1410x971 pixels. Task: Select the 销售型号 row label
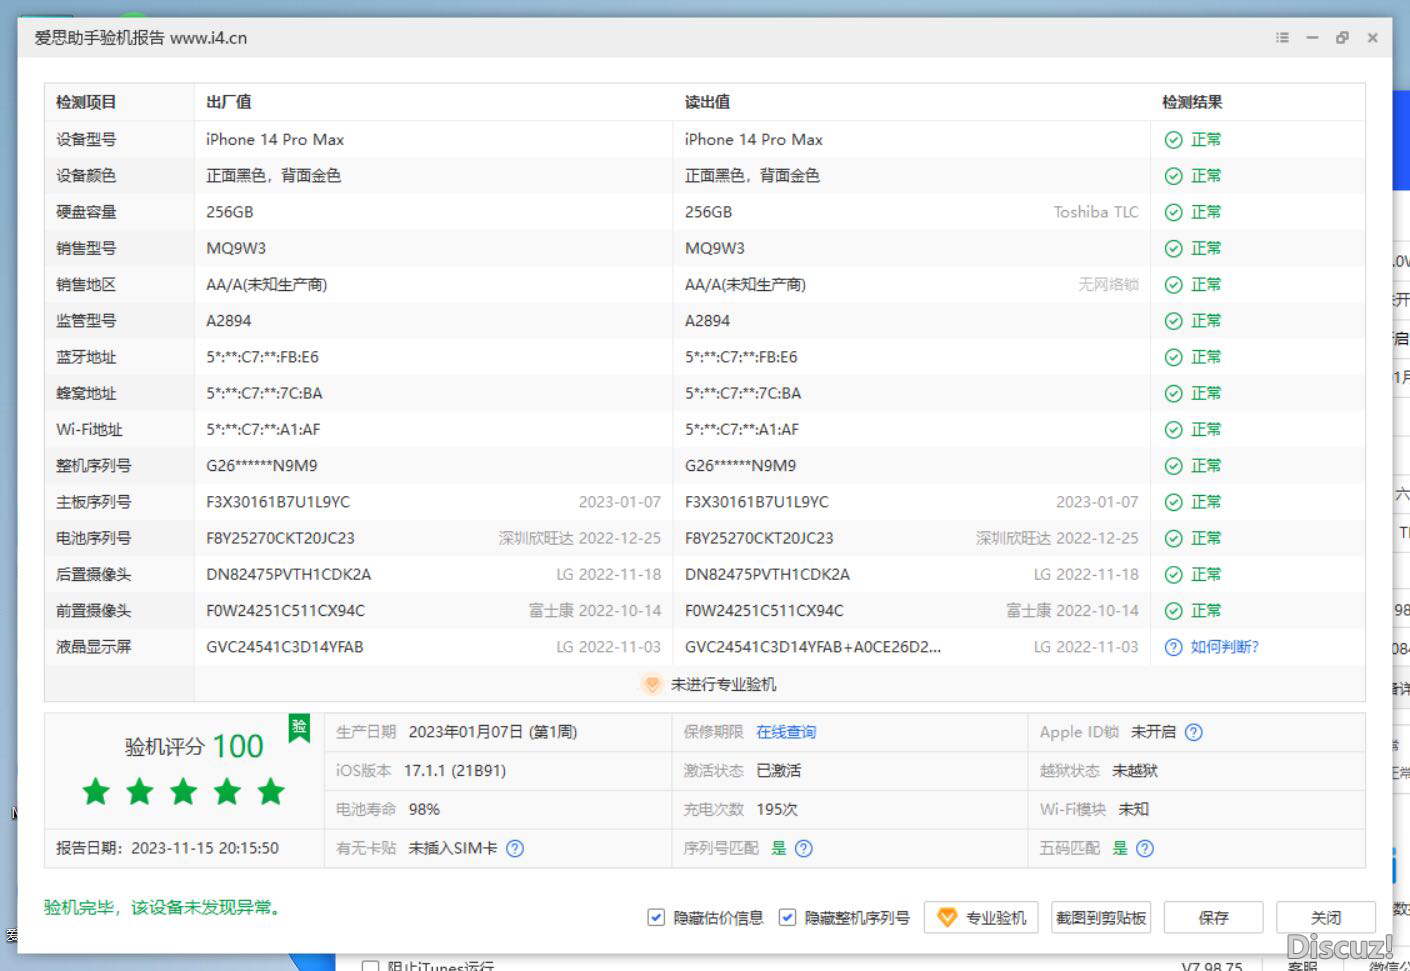click(x=86, y=248)
